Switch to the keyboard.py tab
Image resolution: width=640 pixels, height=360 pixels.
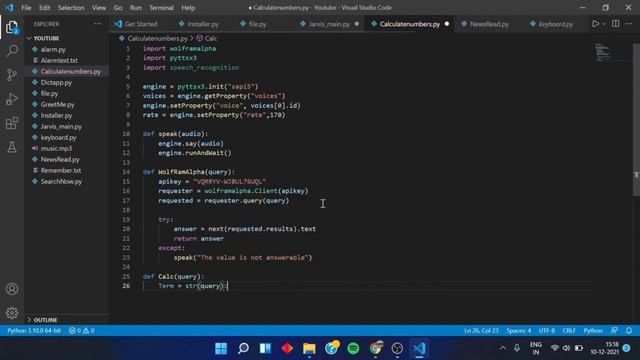click(556, 24)
